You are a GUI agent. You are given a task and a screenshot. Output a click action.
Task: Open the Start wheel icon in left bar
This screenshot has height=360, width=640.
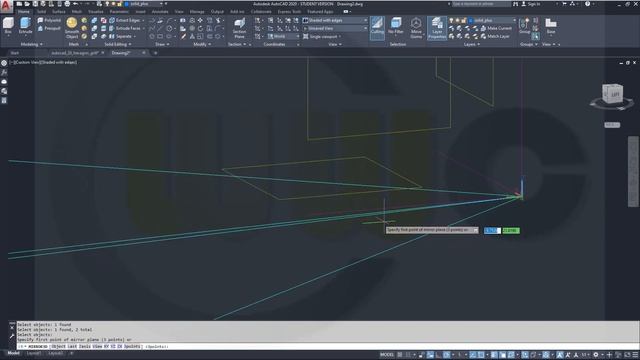pyautogui.click(x=4, y=63)
